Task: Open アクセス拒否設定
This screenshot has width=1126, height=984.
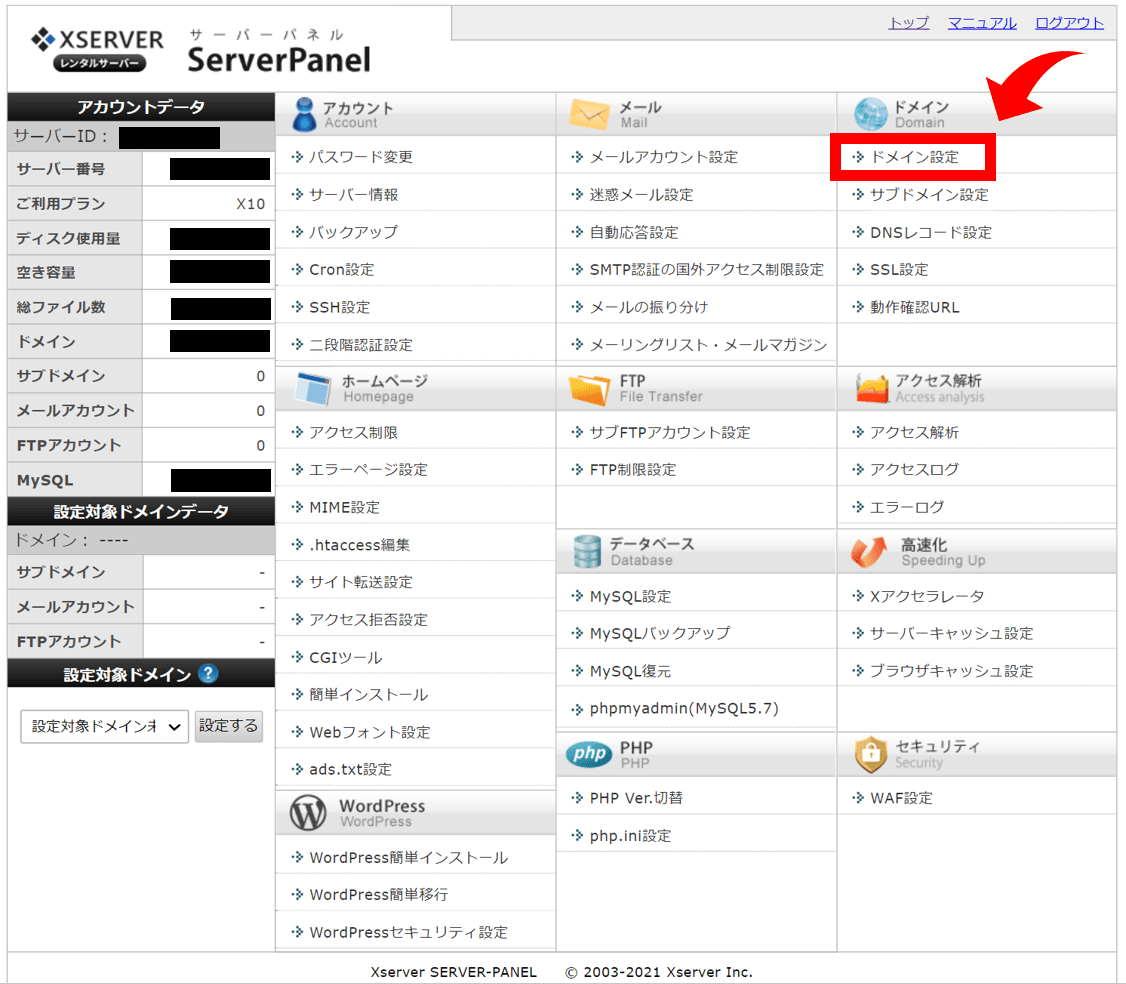Action: pos(368,620)
